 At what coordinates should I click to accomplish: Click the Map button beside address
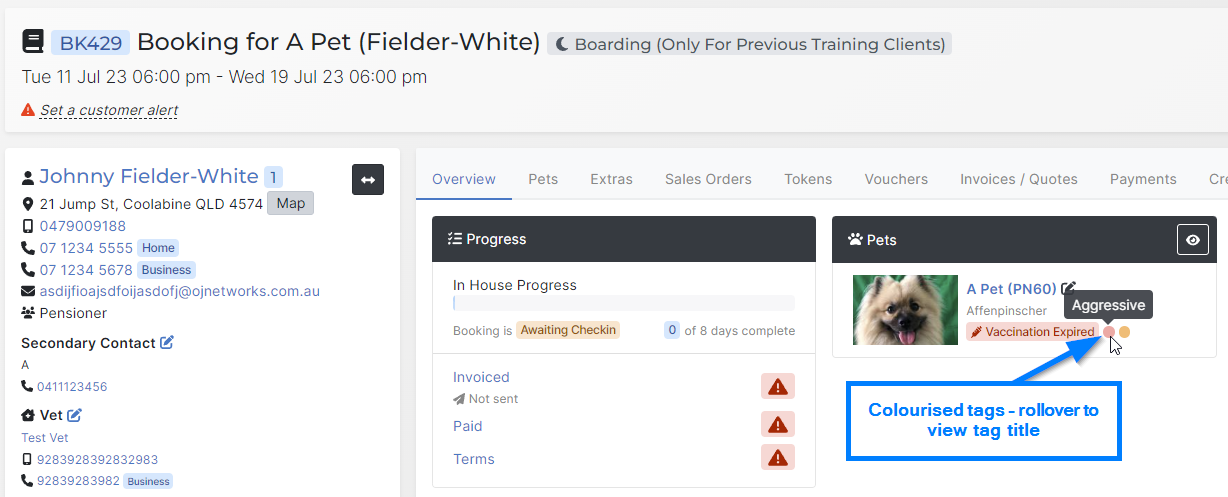click(x=290, y=203)
